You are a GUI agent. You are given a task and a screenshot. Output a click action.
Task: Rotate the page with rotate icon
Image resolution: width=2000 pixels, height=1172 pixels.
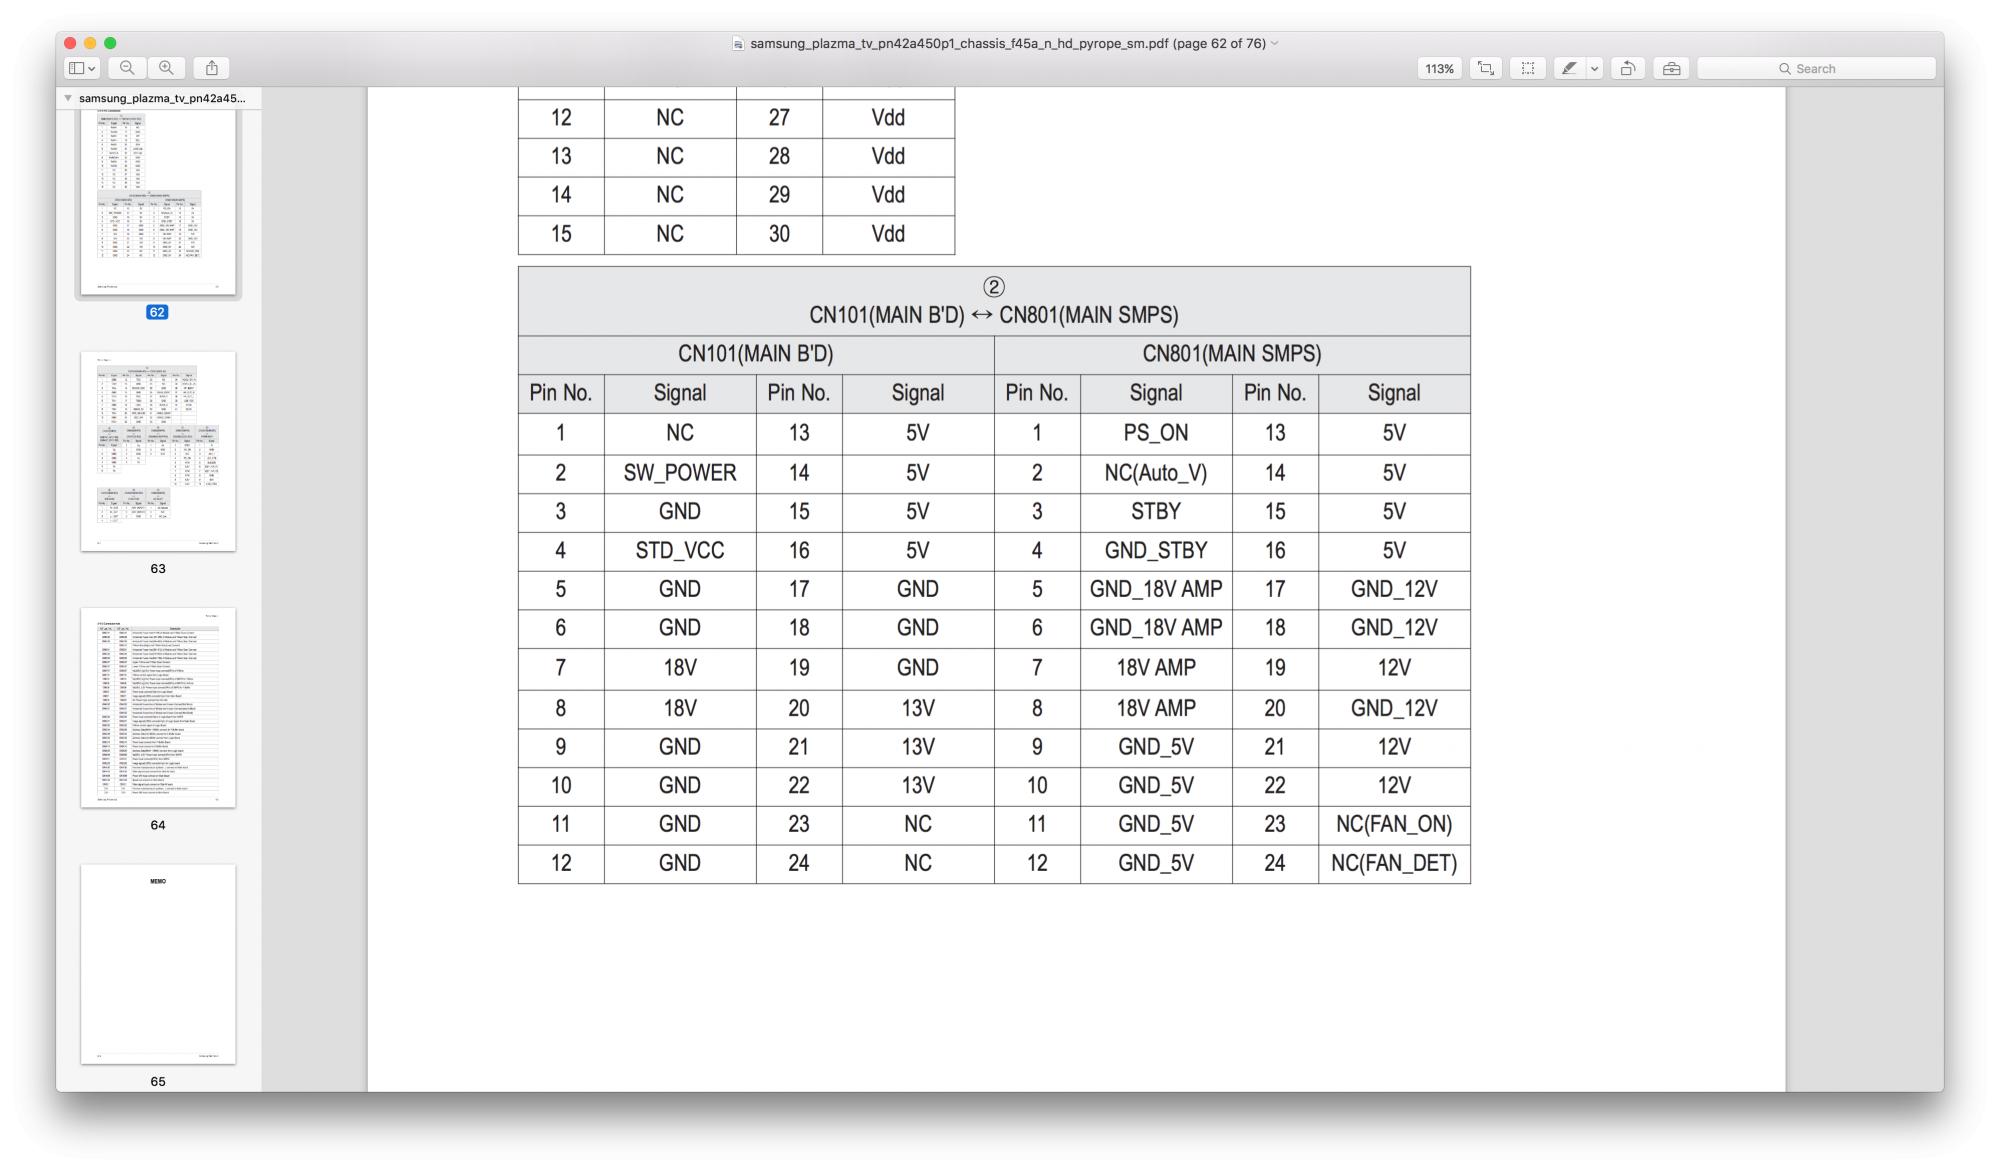pos(1628,68)
